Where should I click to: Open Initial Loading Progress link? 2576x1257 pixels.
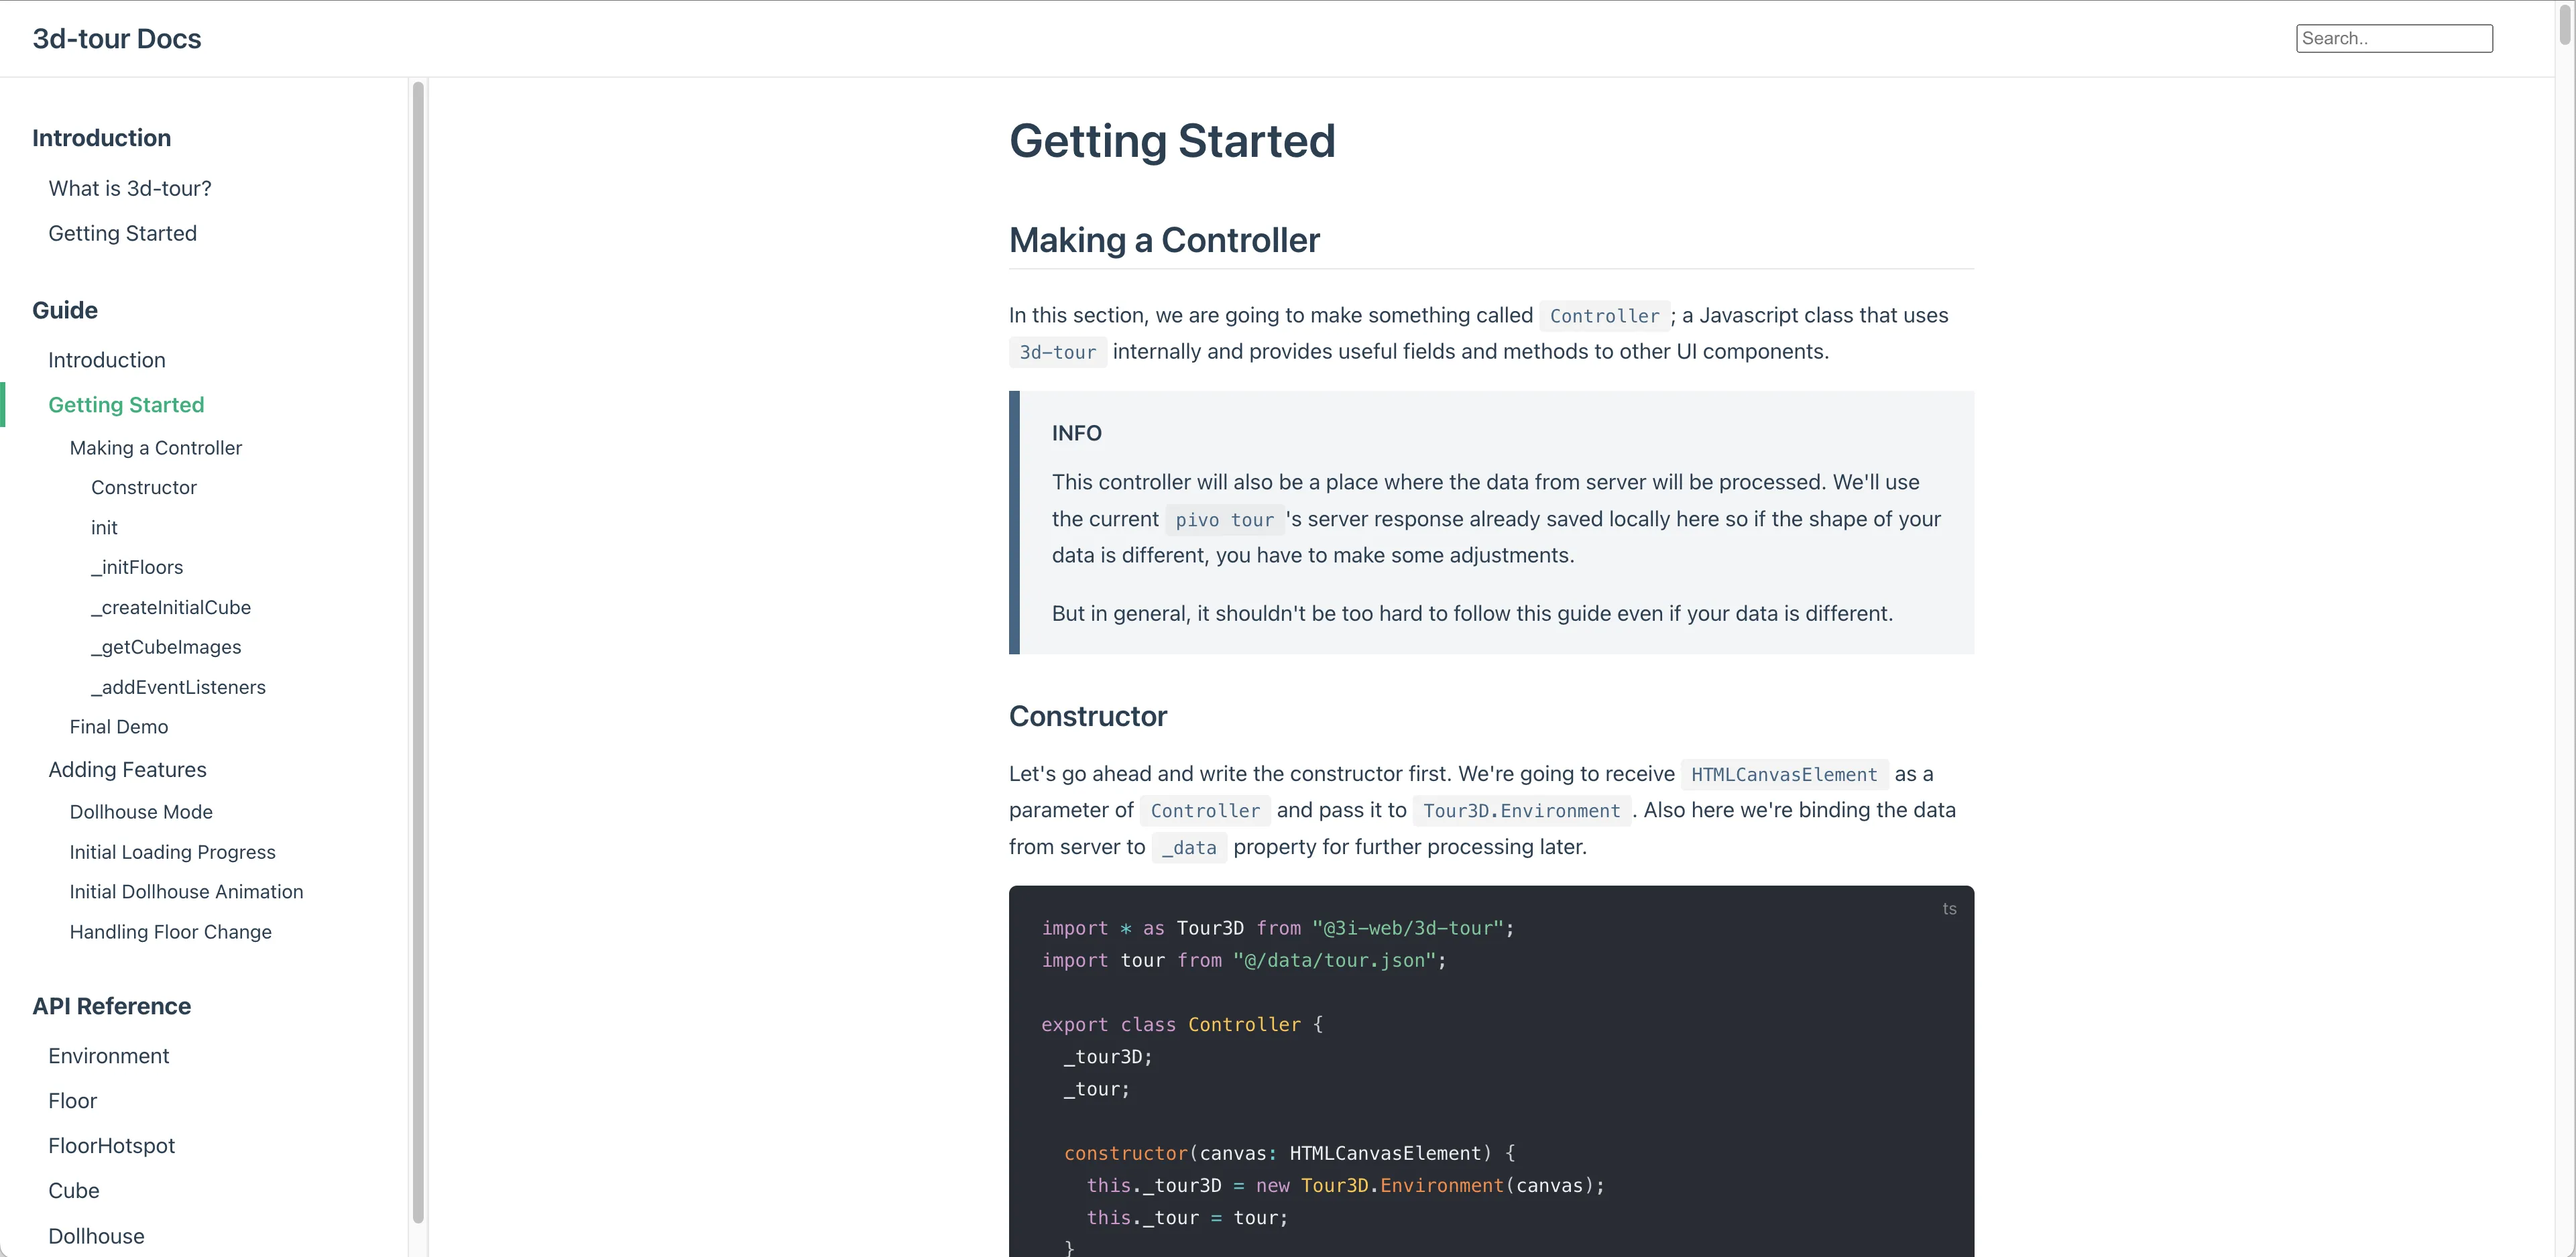pos(172,852)
